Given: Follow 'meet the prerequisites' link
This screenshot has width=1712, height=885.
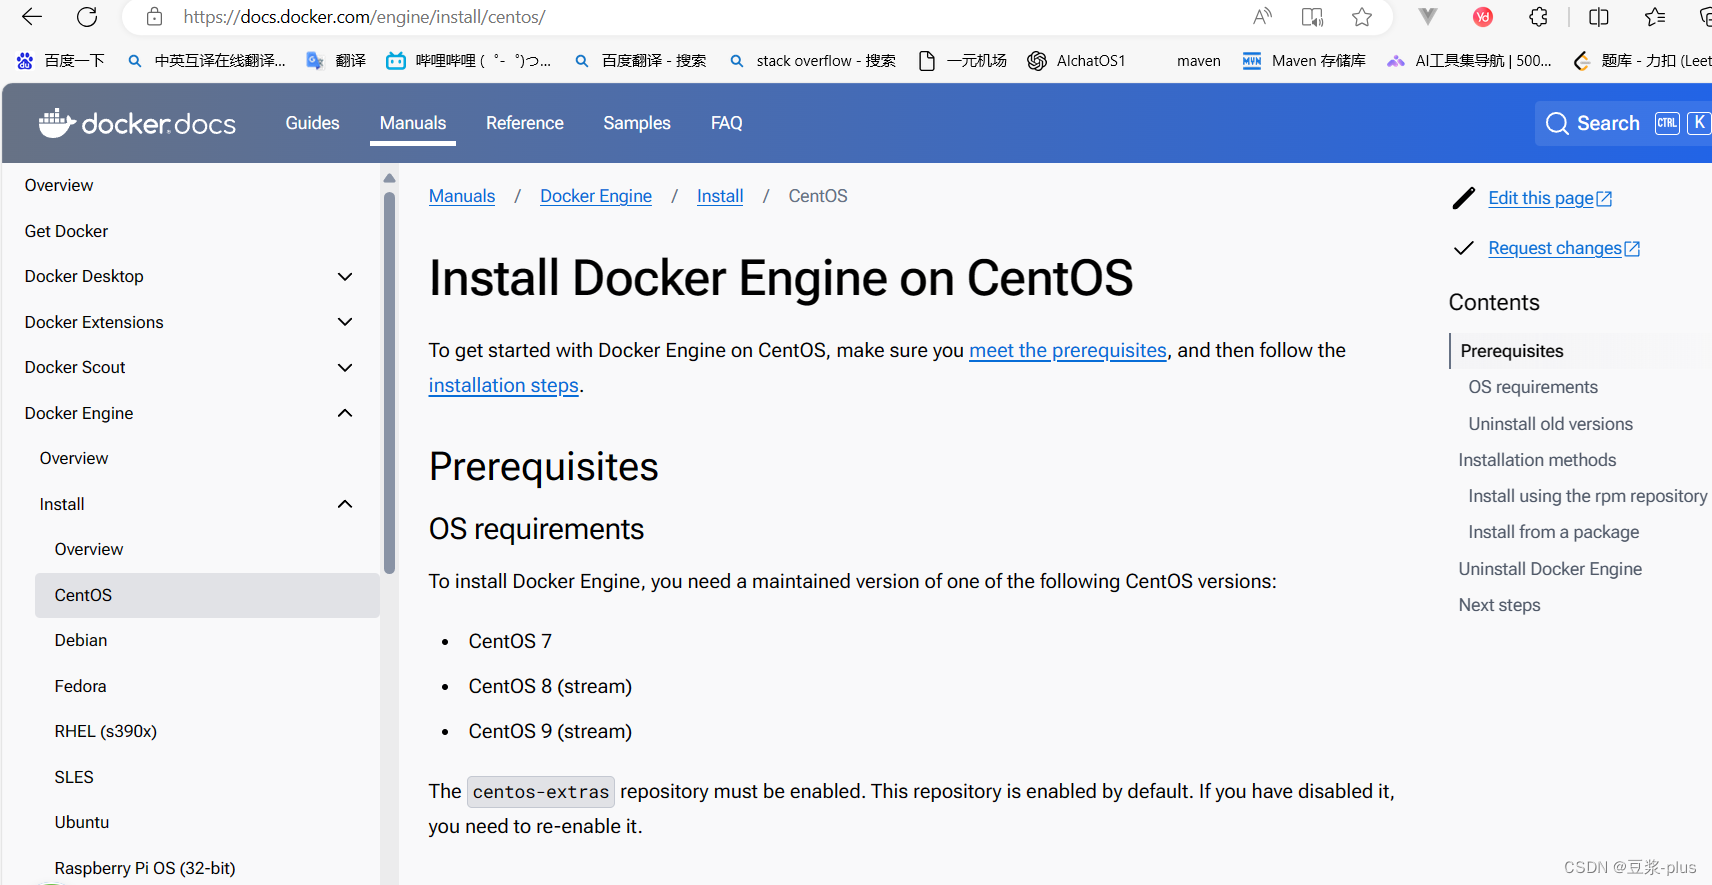Looking at the screenshot, I should [x=1068, y=350].
